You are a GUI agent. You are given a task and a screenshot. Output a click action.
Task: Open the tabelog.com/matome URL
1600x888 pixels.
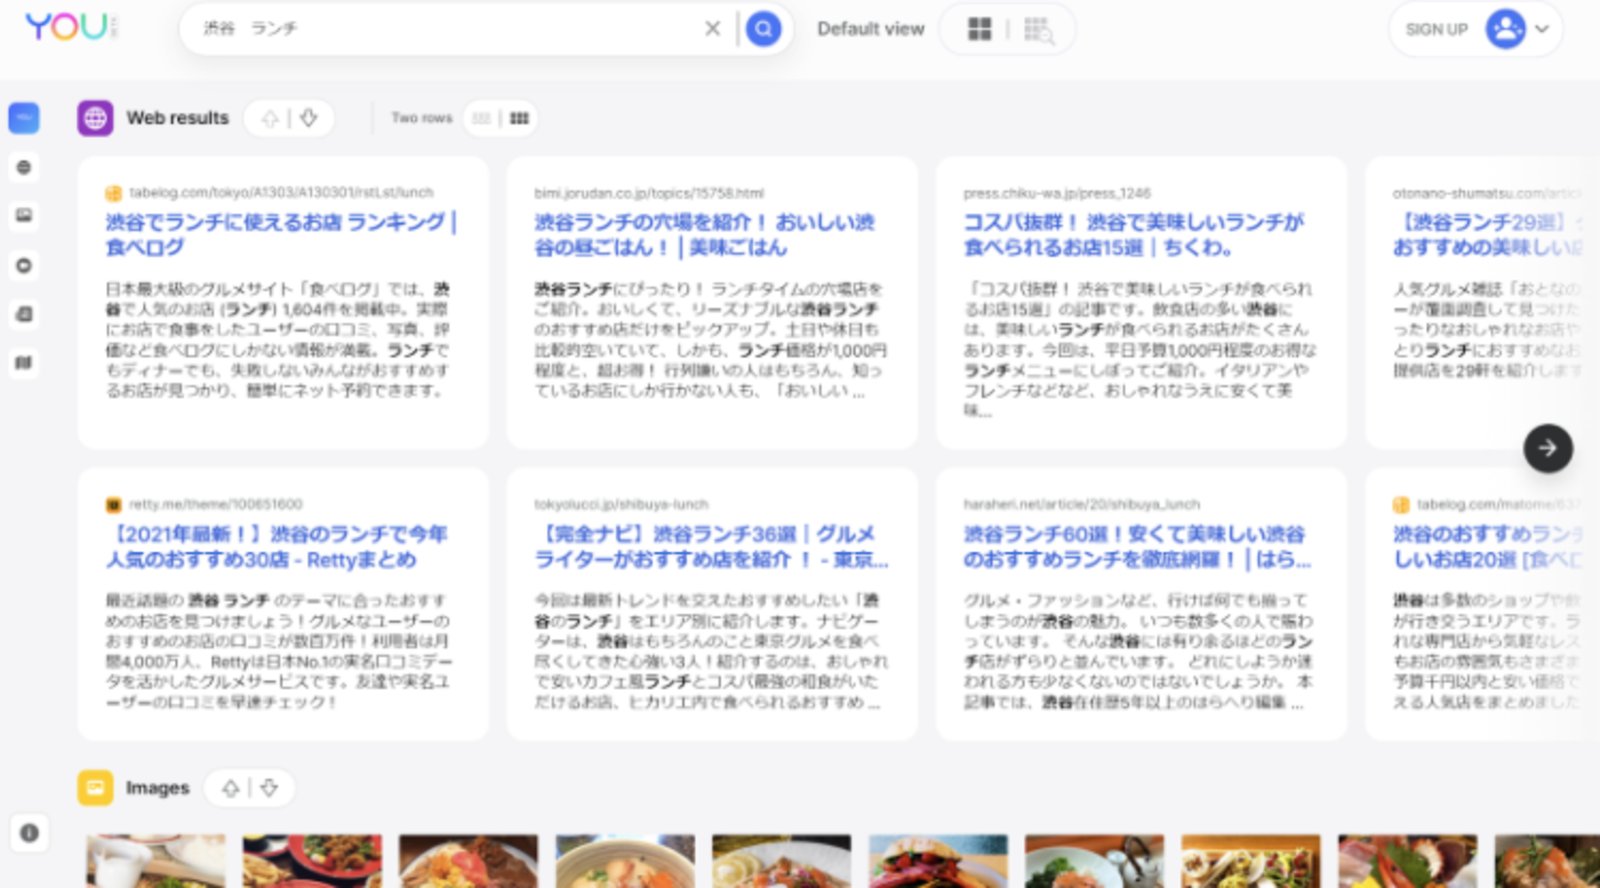coord(1499,504)
